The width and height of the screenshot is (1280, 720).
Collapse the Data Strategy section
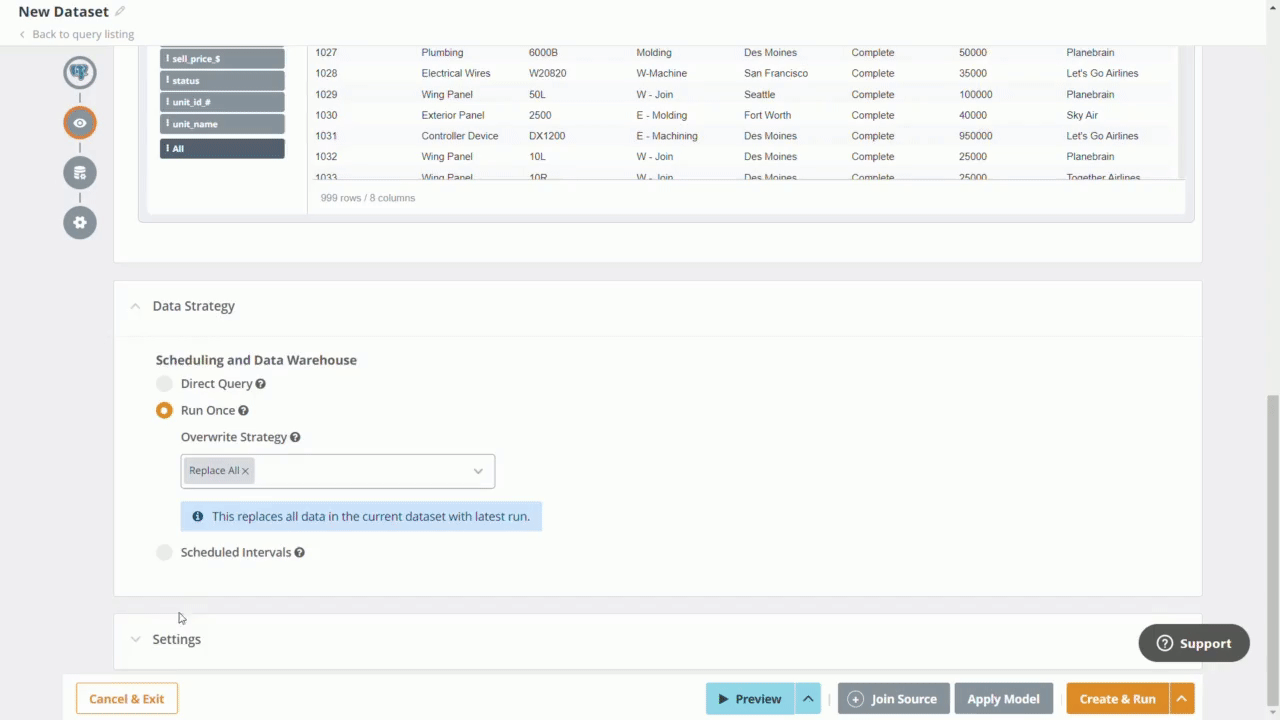[x=136, y=306]
